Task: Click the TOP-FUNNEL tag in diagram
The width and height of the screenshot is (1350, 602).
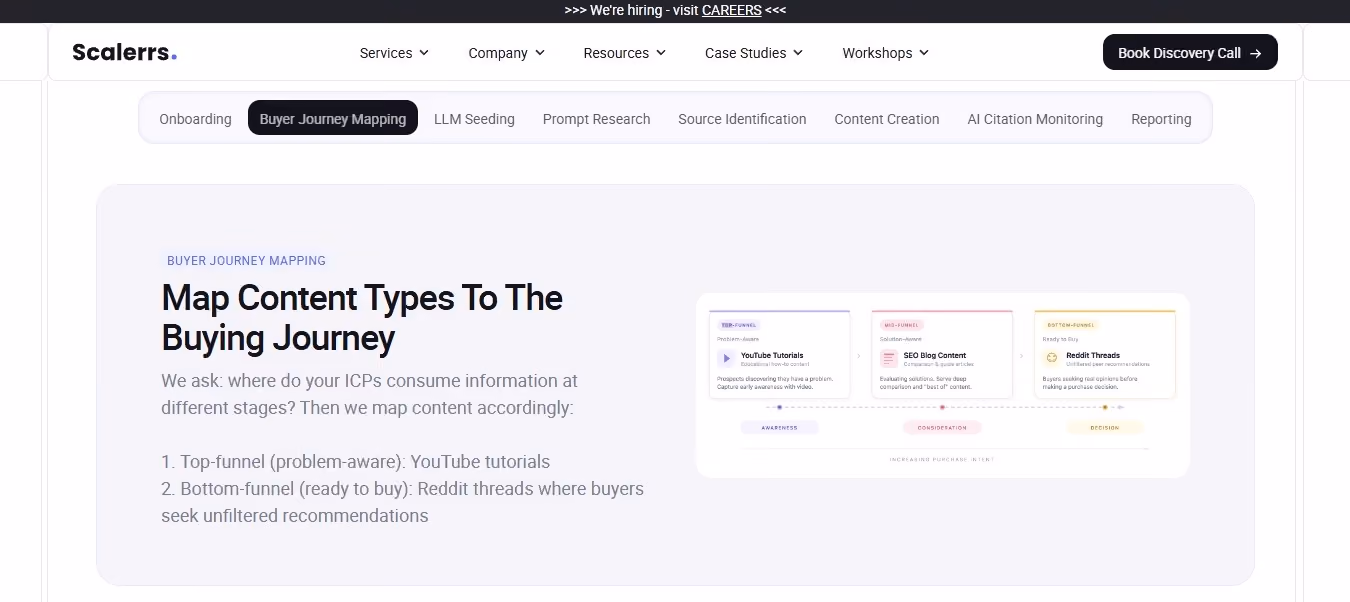Action: pos(740,325)
